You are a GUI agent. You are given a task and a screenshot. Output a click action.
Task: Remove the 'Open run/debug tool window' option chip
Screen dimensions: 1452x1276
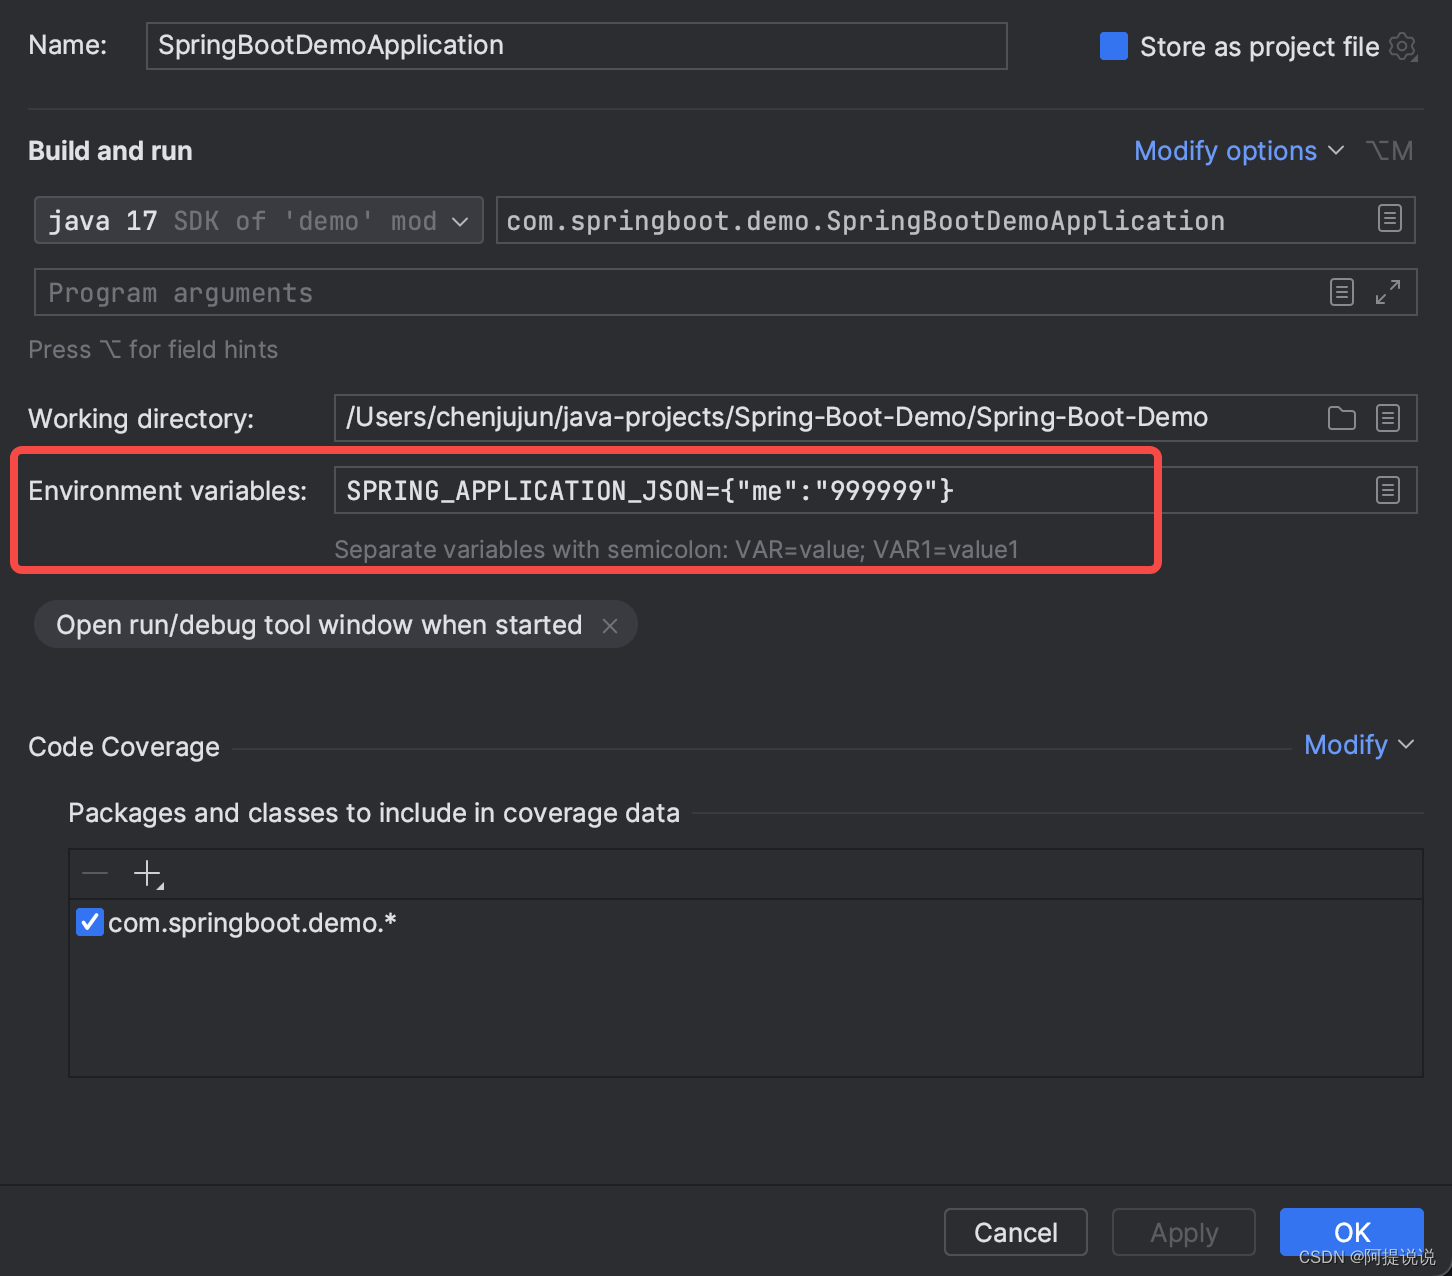pyautogui.click(x=610, y=626)
